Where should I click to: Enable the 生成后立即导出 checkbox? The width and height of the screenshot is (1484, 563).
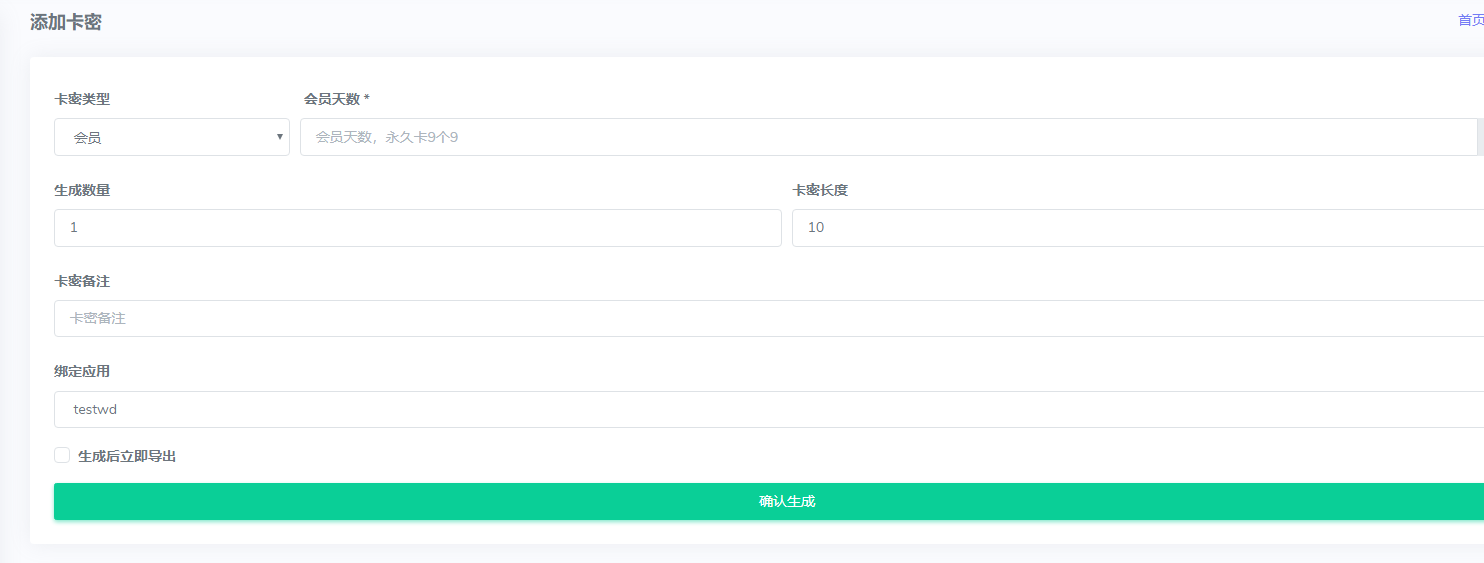tap(62, 455)
